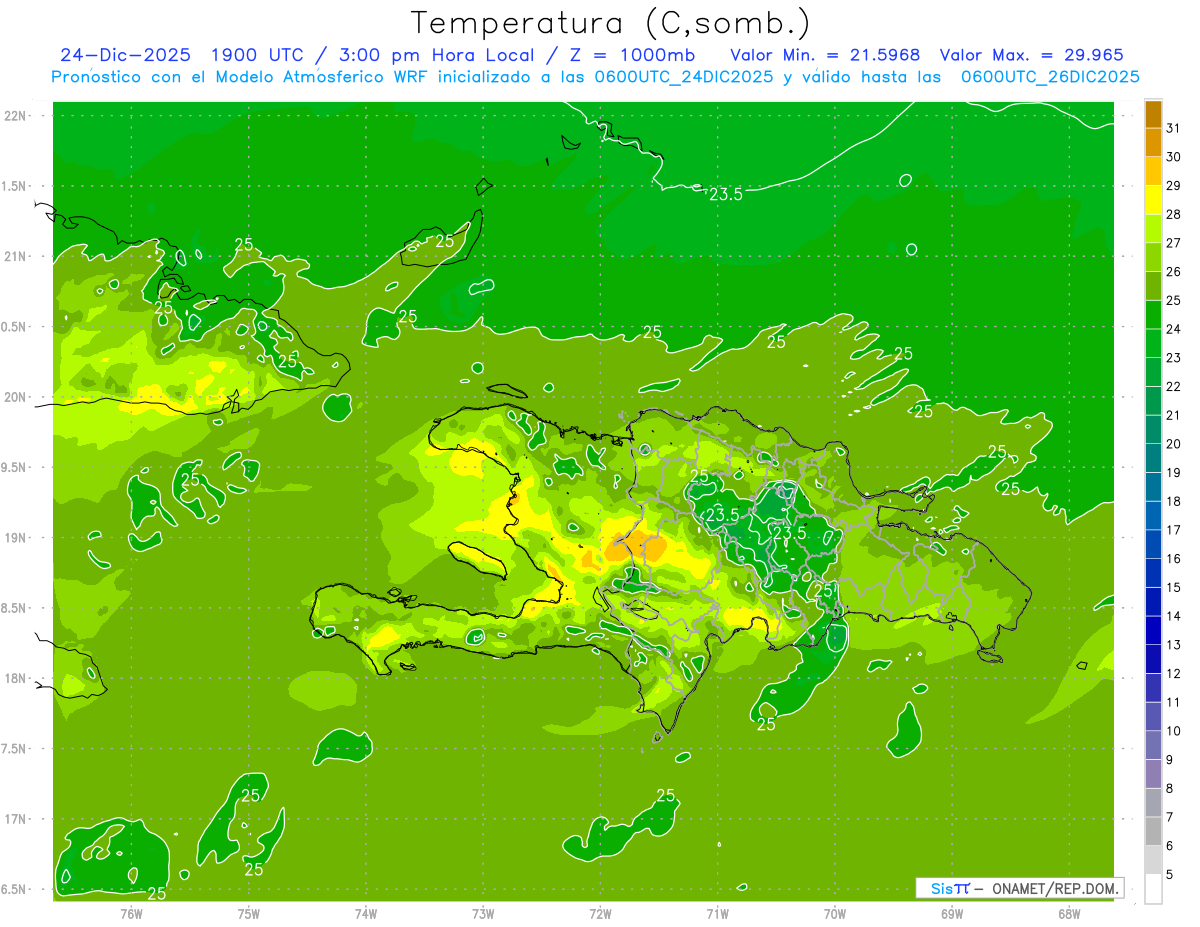Click the "5" color scale label

coord(1170,875)
